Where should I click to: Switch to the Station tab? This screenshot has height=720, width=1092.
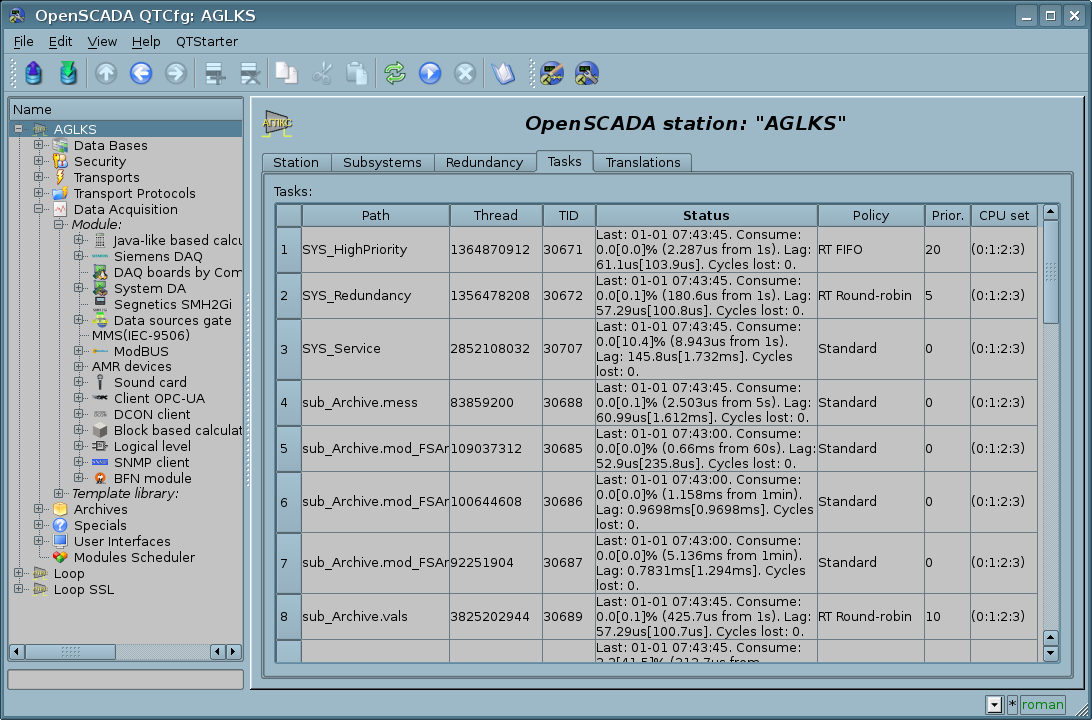[x=296, y=162]
